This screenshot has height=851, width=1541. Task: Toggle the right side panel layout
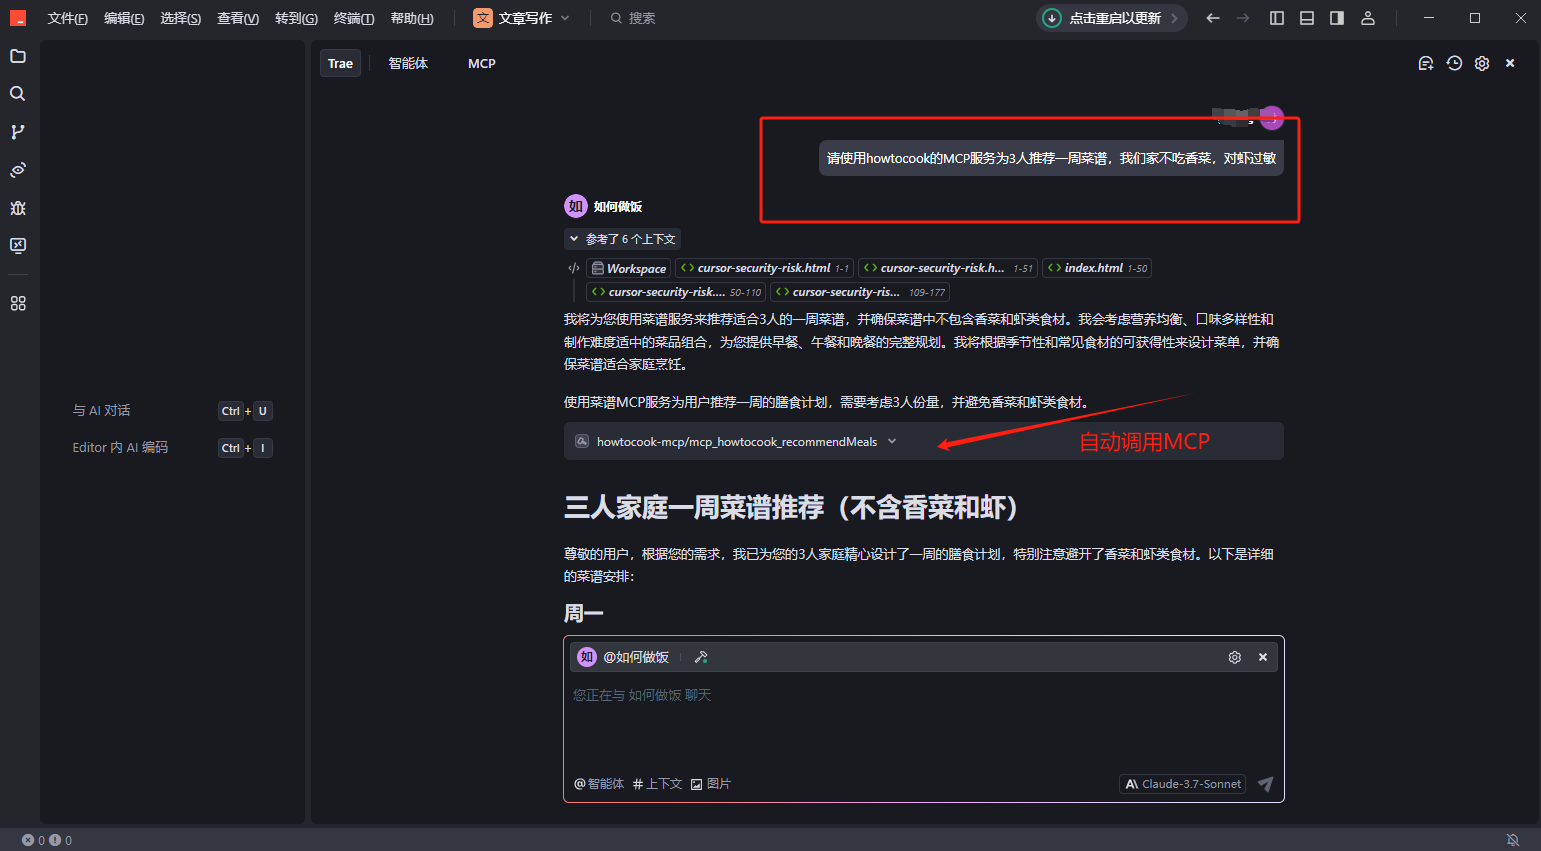coord(1337,18)
